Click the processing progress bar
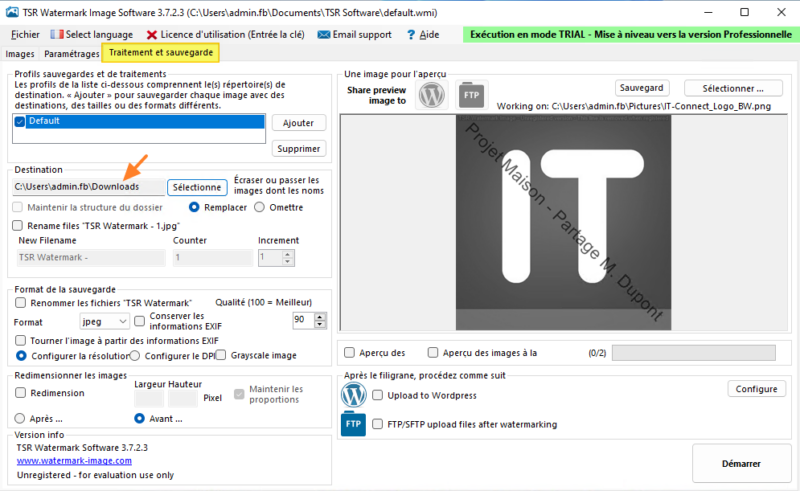This screenshot has height=491, width=800. coord(694,353)
